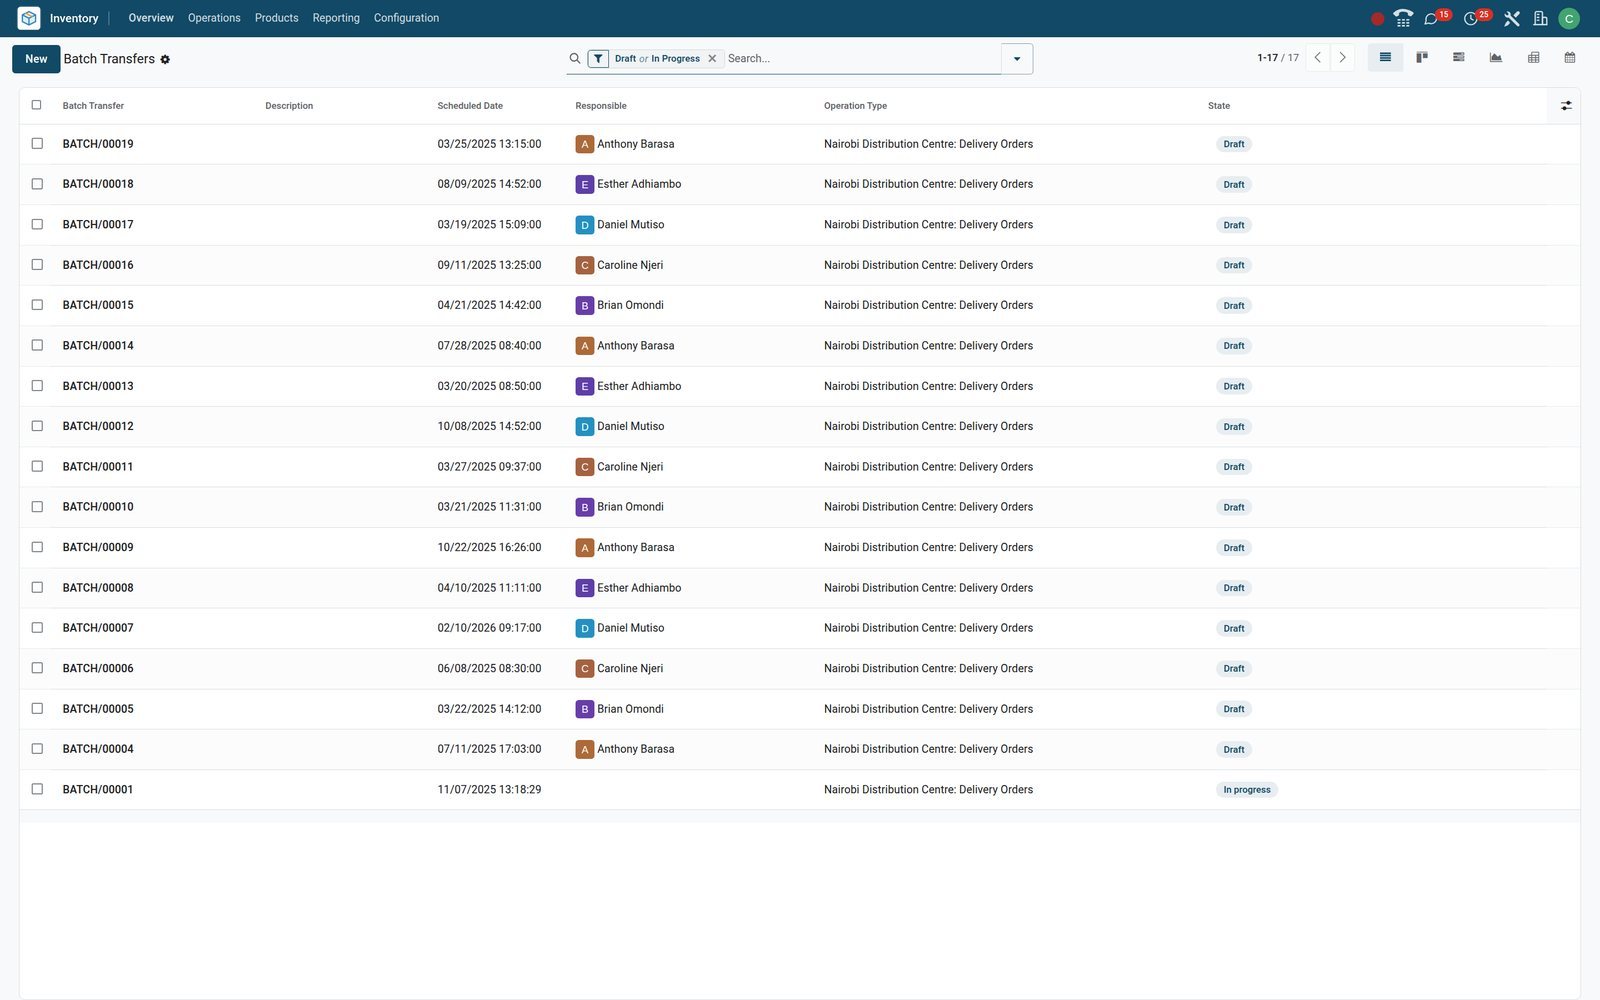1600x1000 pixels.
Task: Select checkbox for BATCH/00012
Action: click(x=37, y=426)
